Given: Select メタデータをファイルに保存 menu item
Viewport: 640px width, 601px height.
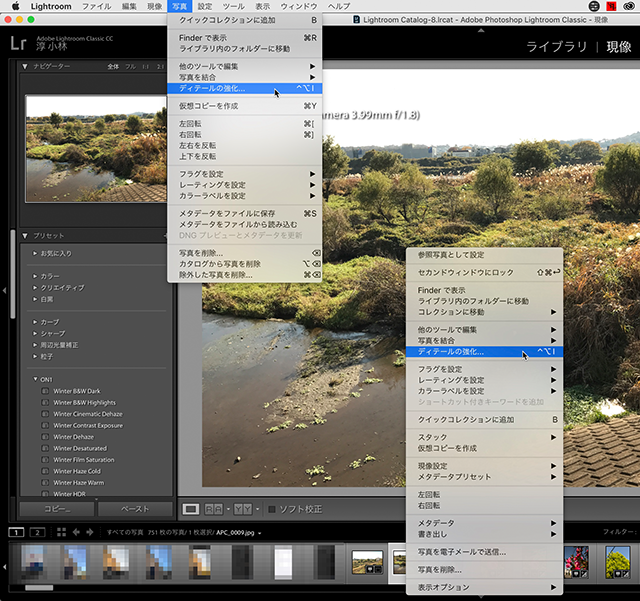Looking at the screenshot, I should 244,213.
